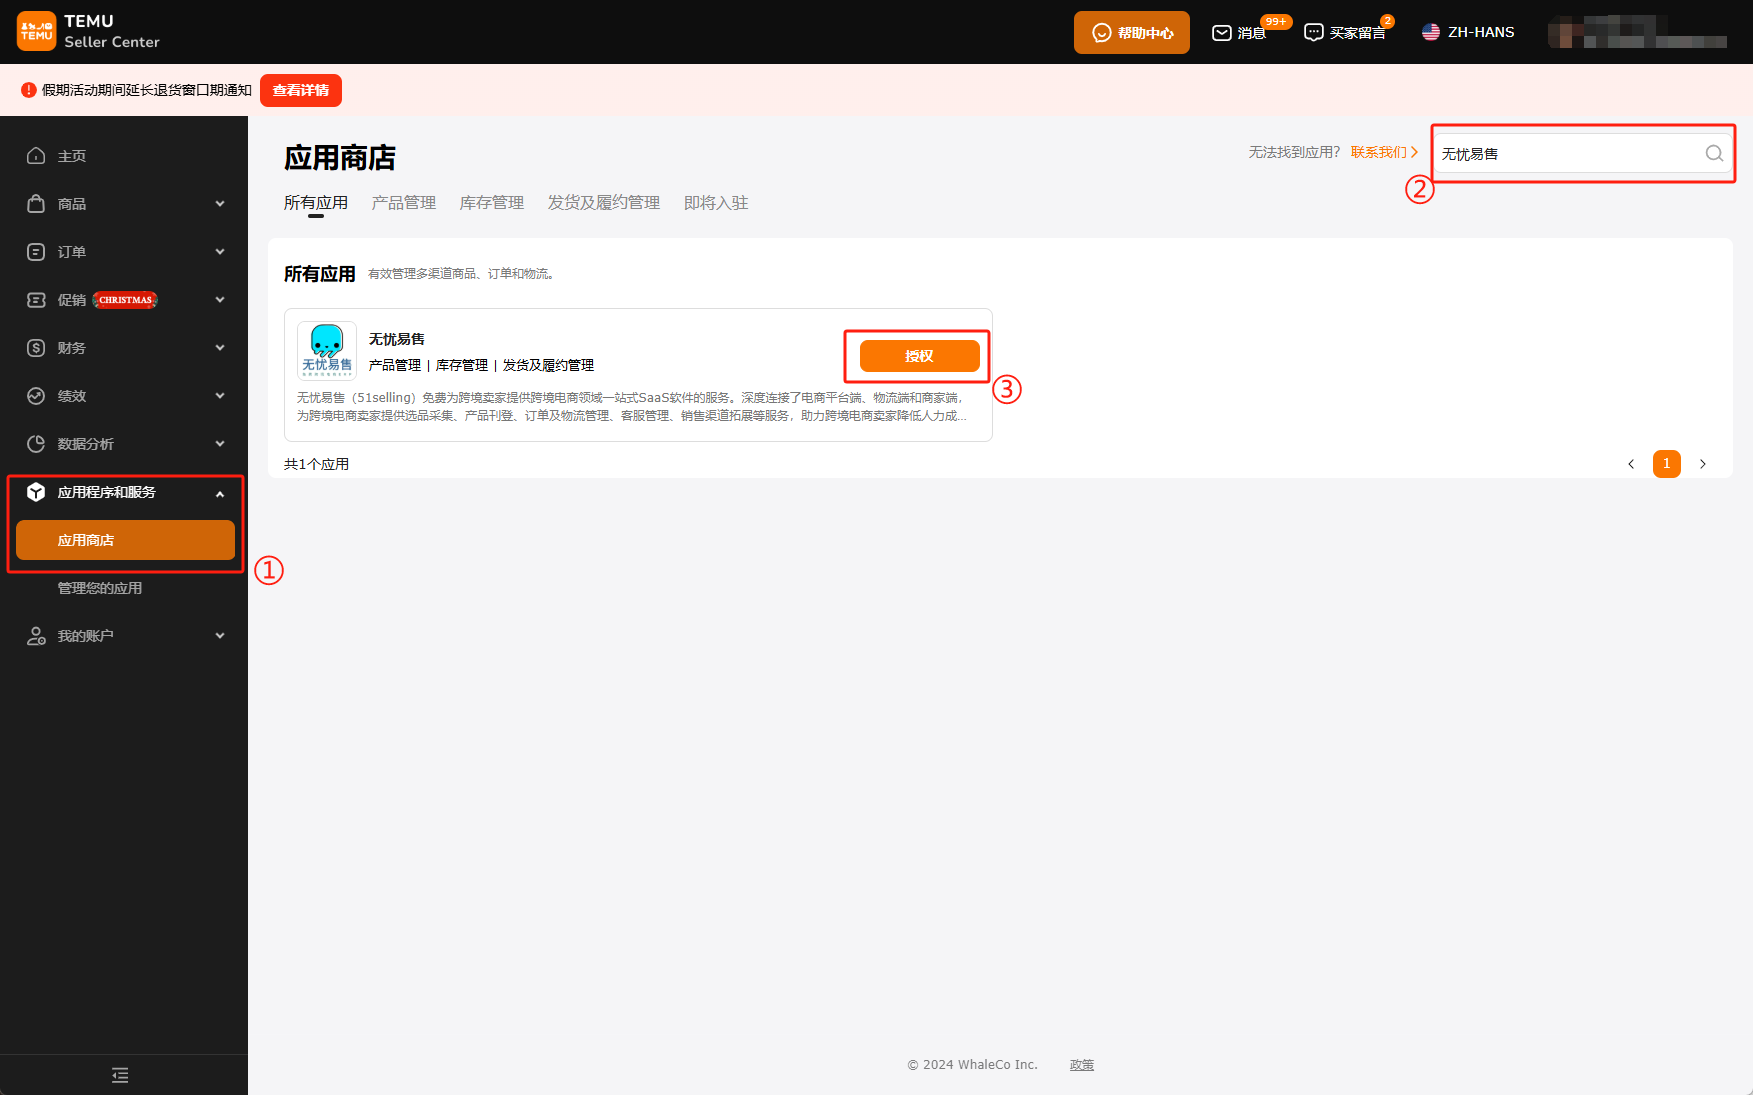Expand the 财务 menu chevron
The width and height of the screenshot is (1753, 1095).
tap(220, 348)
